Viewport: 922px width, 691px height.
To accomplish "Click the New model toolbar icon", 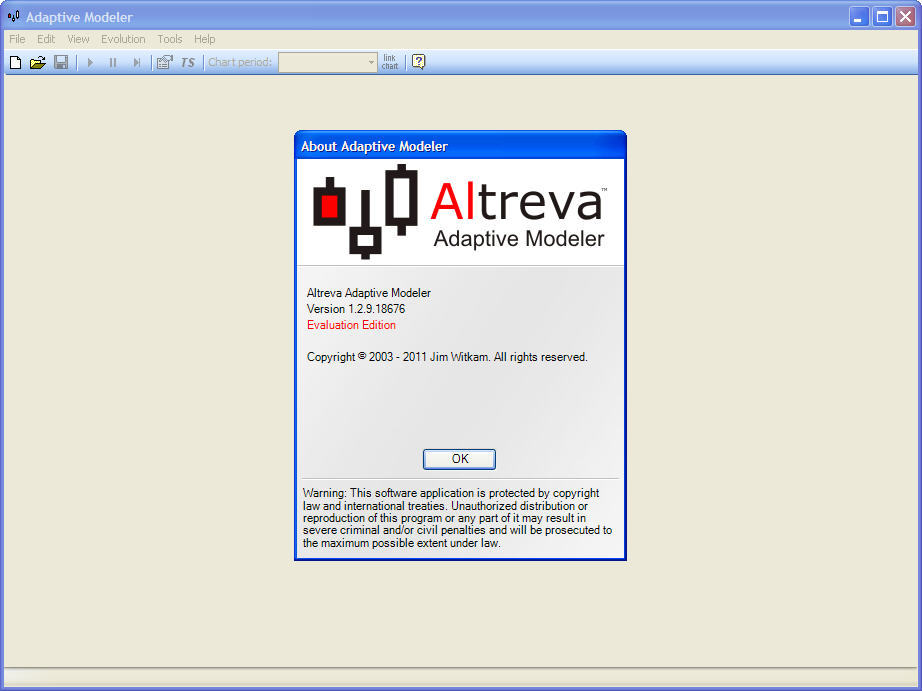I will pos(15,62).
